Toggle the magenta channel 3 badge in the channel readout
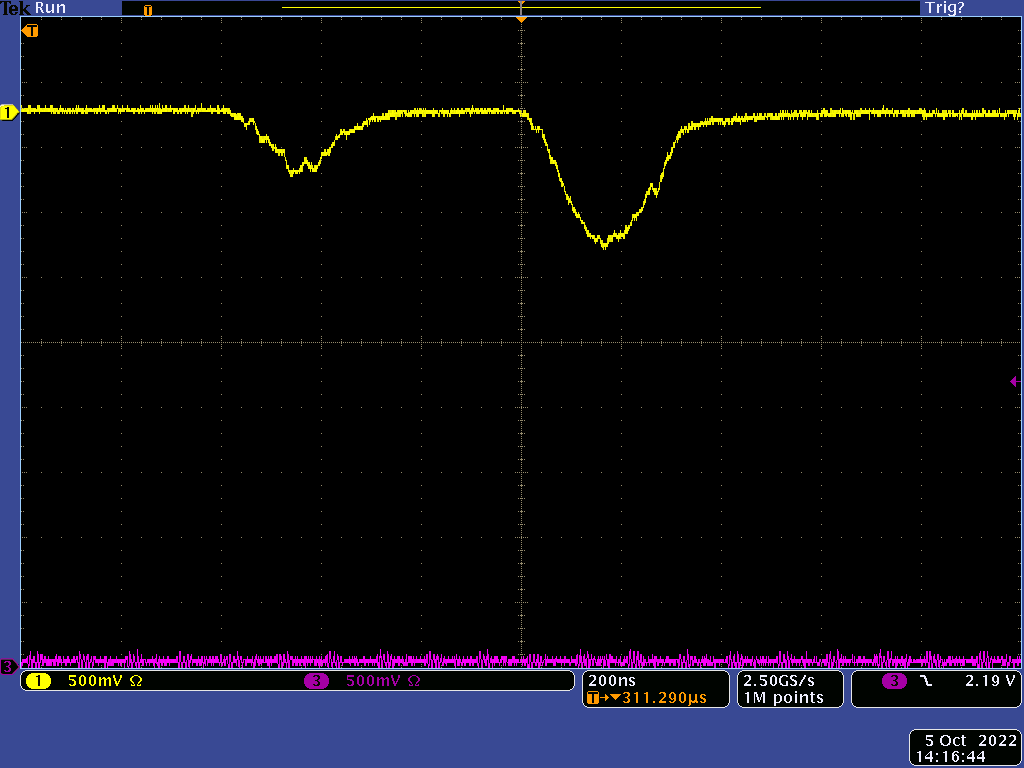This screenshot has width=1024, height=768. pyautogui.click(x=317, y=681)
